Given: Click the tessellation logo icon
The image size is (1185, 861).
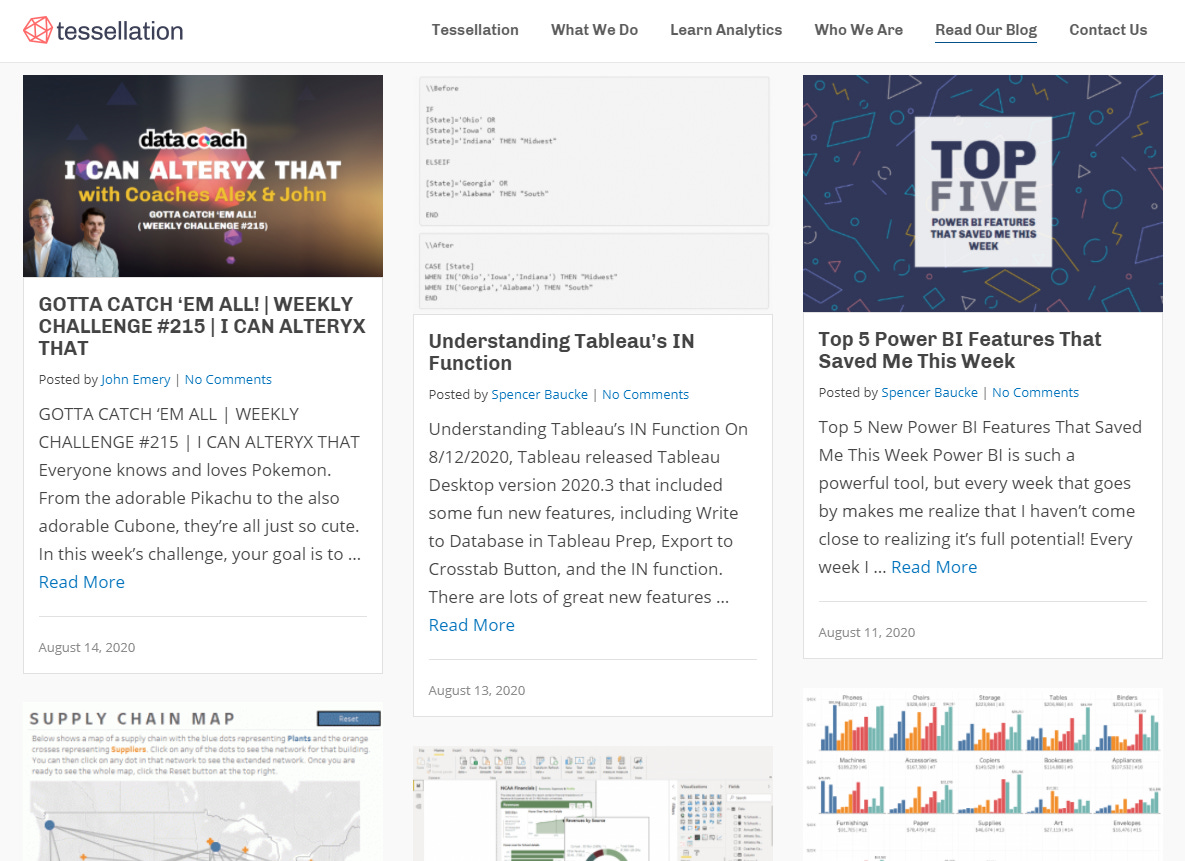Looking at the screenshot, I should pyautogui.click(x=38, y=30).
